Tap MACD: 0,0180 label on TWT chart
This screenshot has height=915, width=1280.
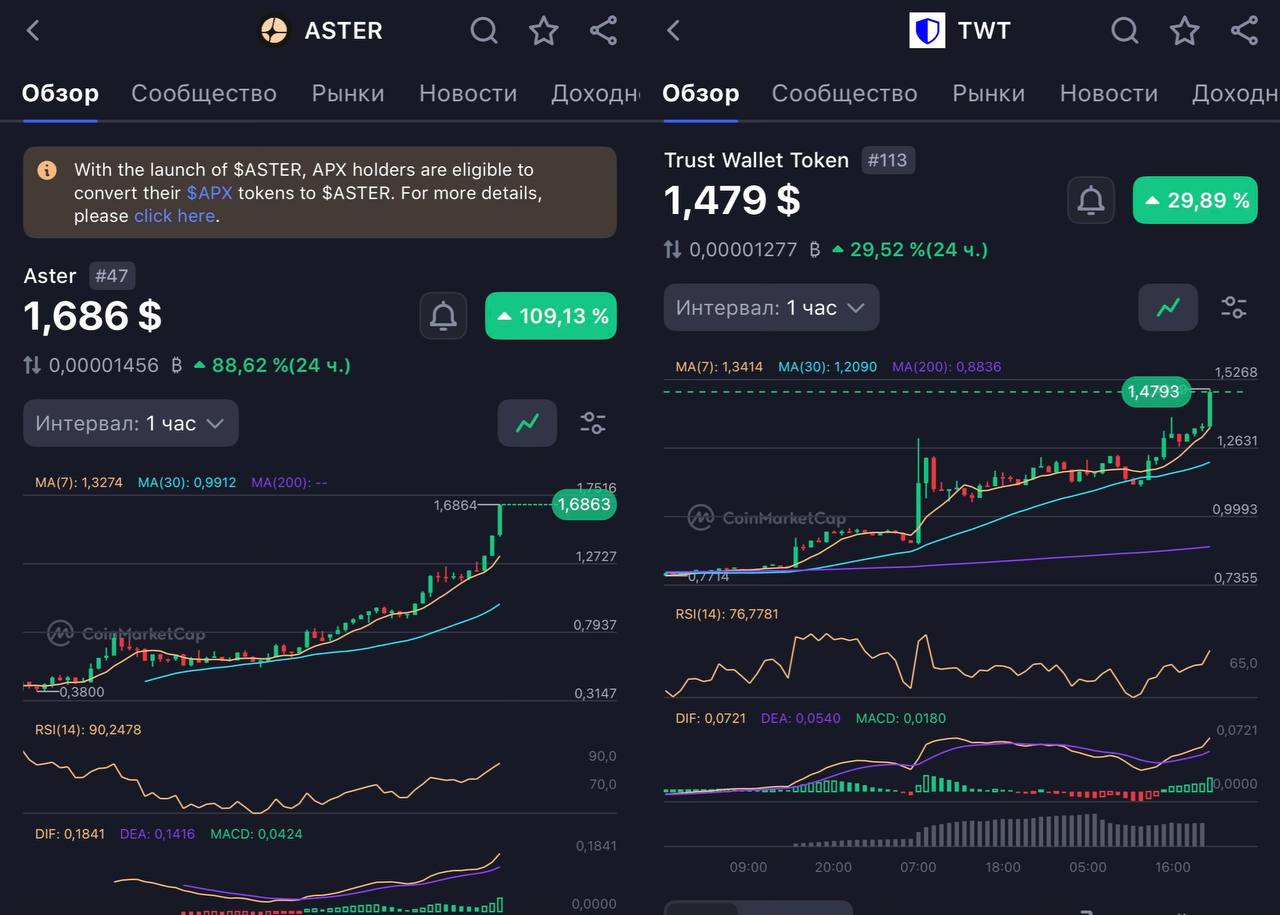tap(901, 718)
